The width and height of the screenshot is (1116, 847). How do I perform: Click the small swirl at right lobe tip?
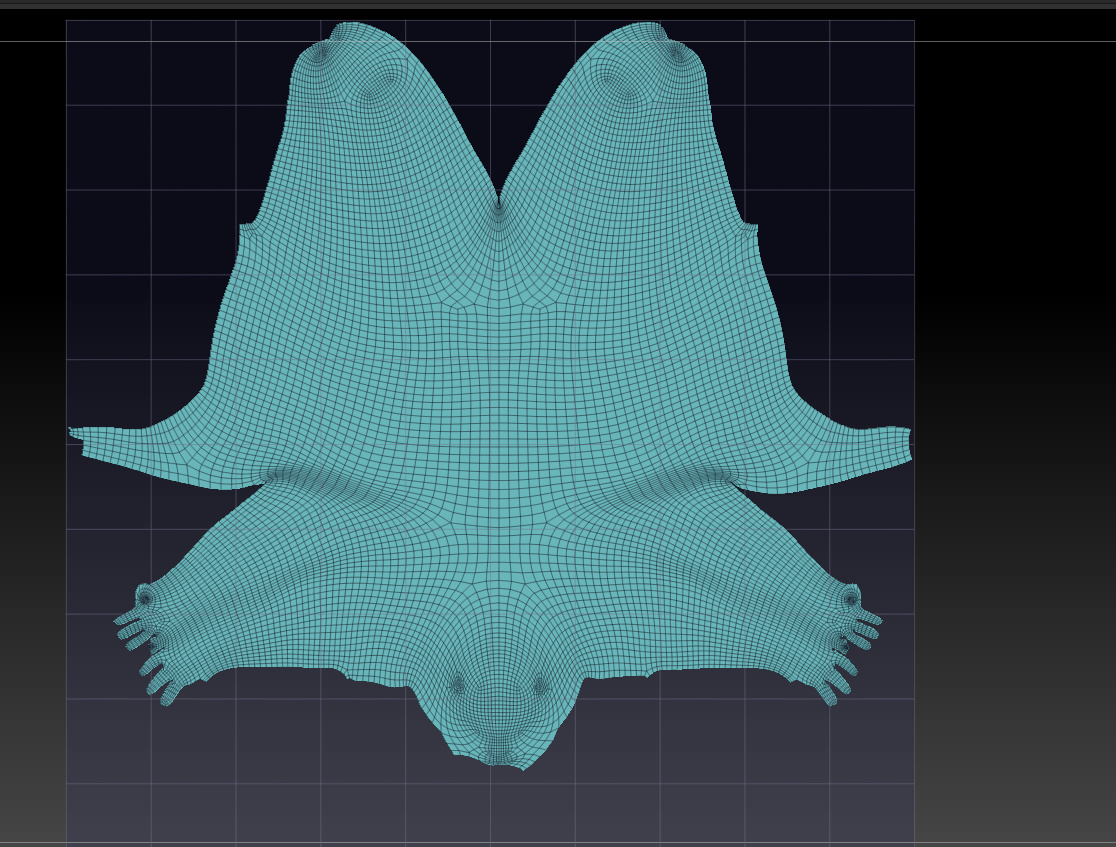[676, 52]
